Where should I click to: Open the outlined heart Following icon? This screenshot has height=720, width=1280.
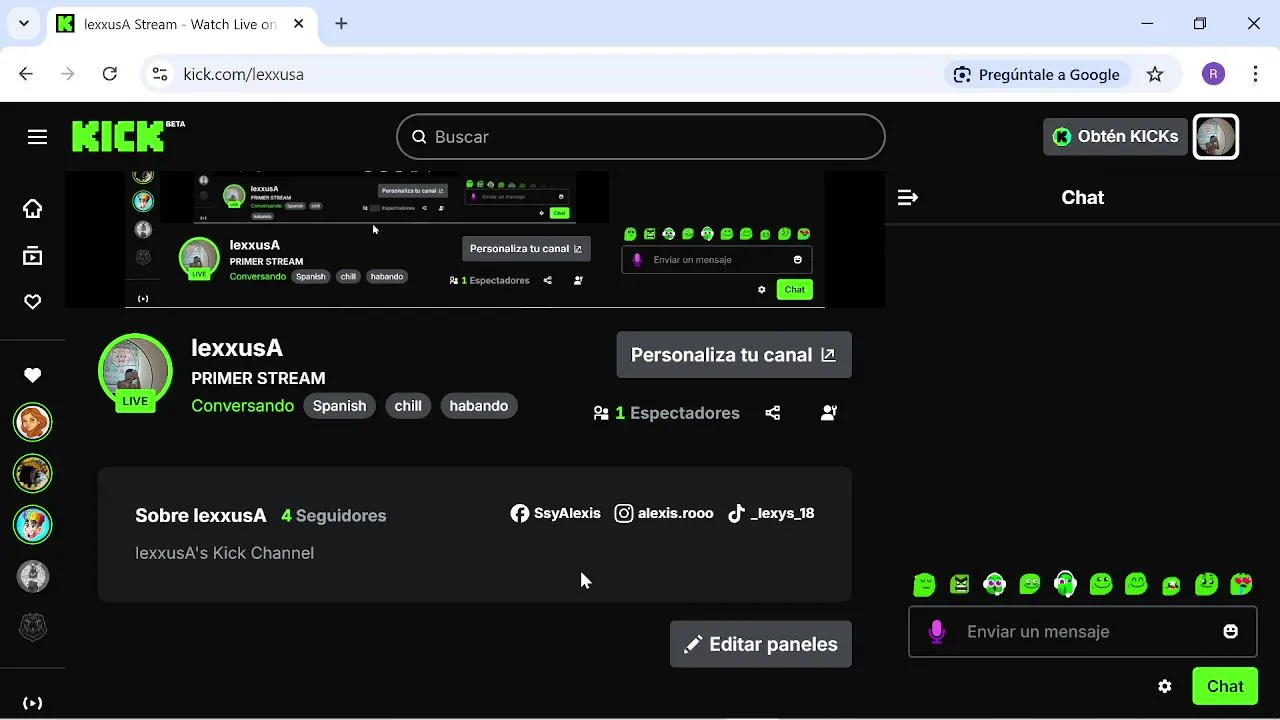[33, 302]
